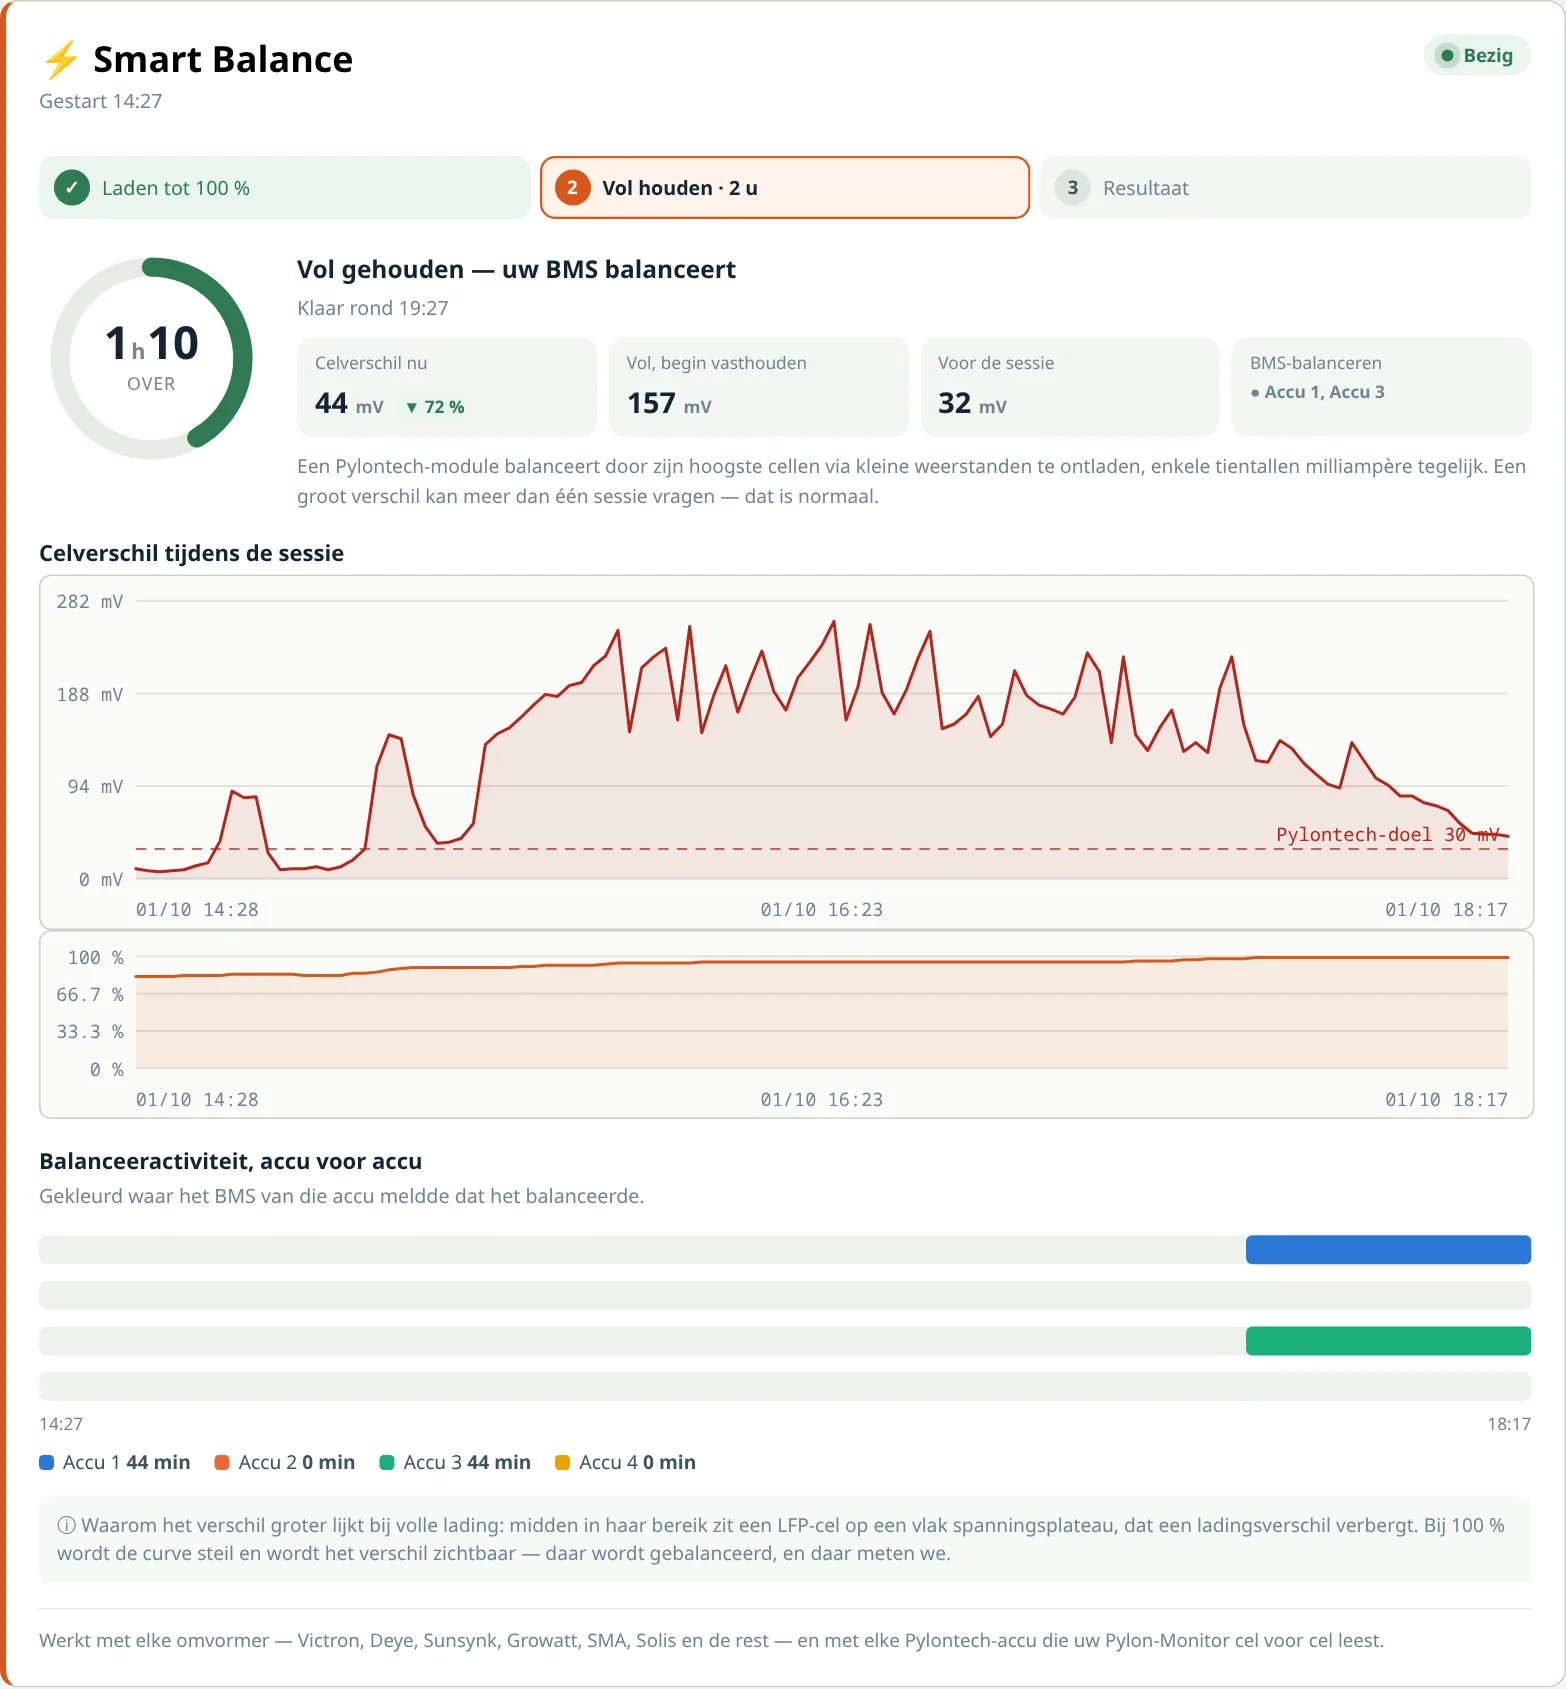Select the Vol houden · 2 u step
This screenshot has height=1689, width=1566.
[x=785, y=188]
